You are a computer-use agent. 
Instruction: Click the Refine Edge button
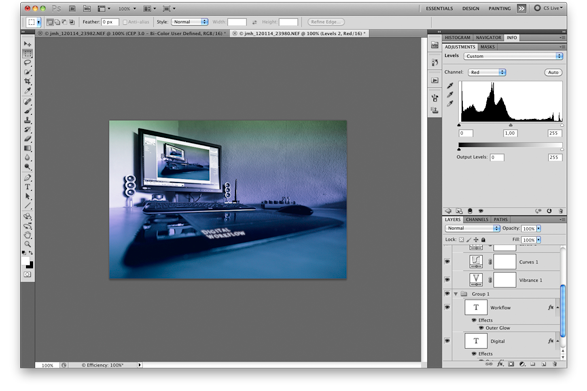[326, 22]
